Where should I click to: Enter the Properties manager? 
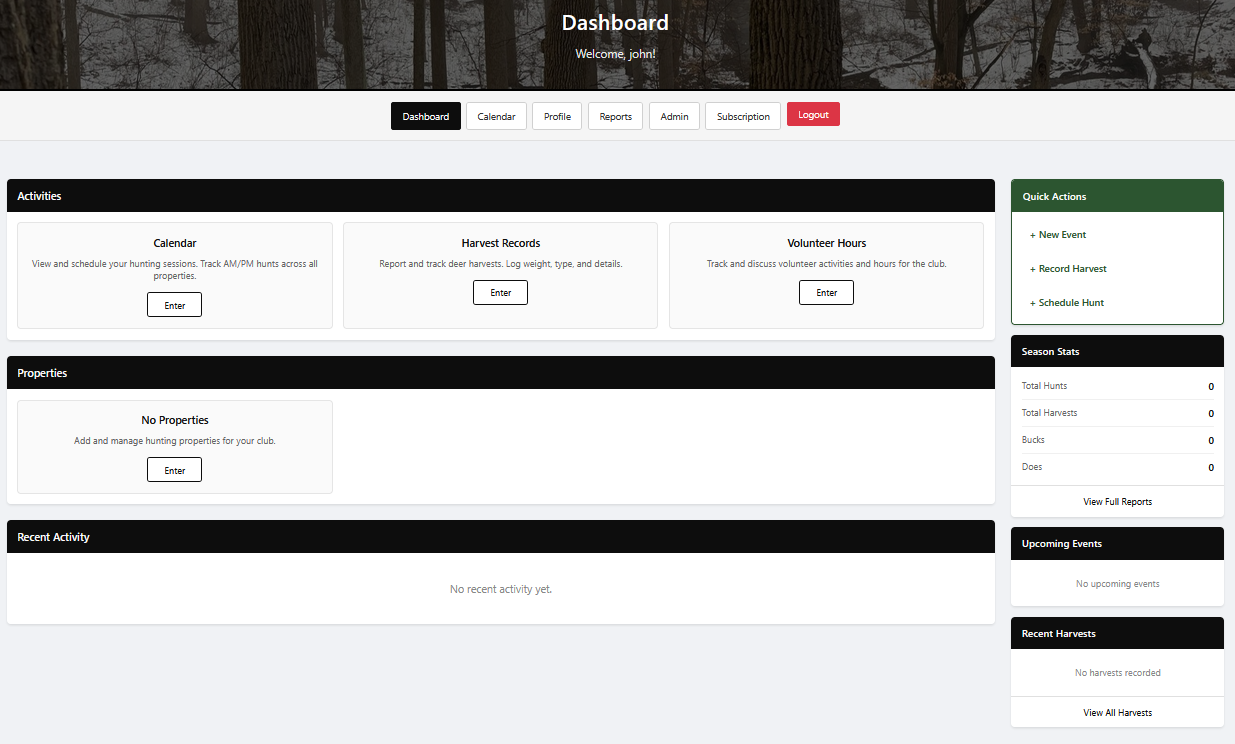(x=174, y=469)
